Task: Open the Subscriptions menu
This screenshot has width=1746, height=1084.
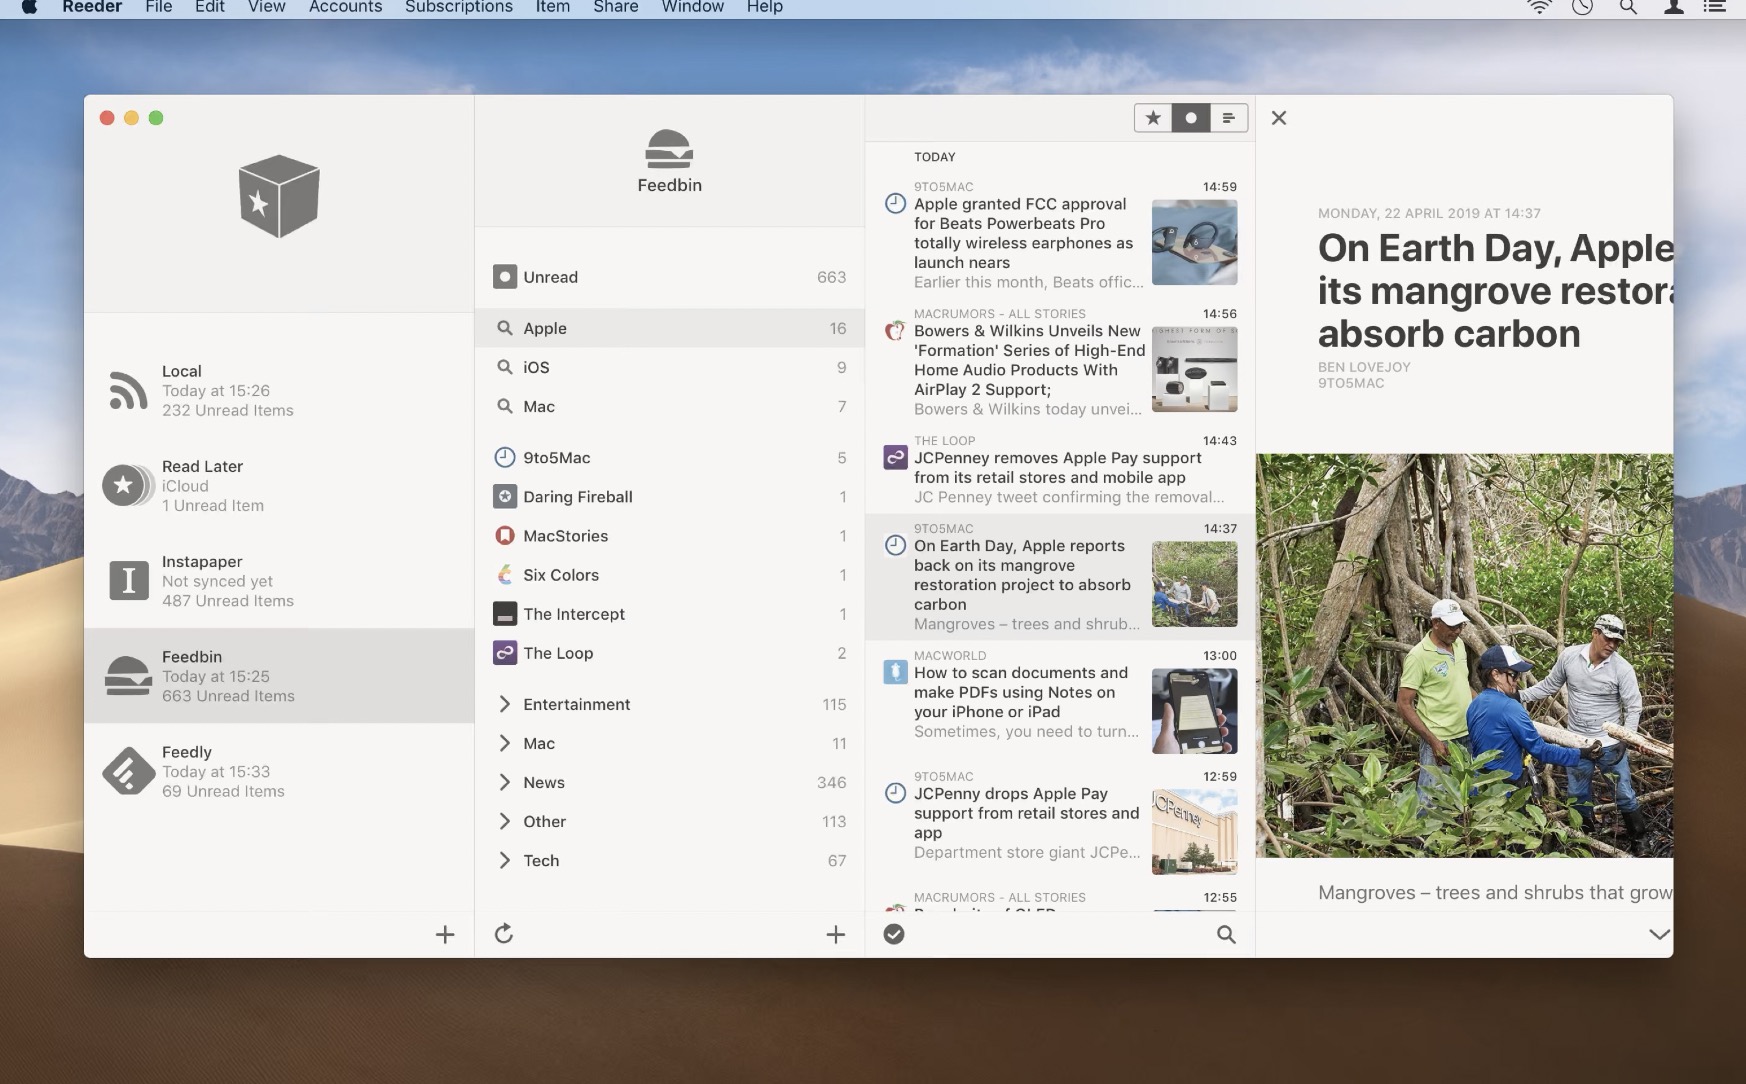Action: [x=458, y=8]
